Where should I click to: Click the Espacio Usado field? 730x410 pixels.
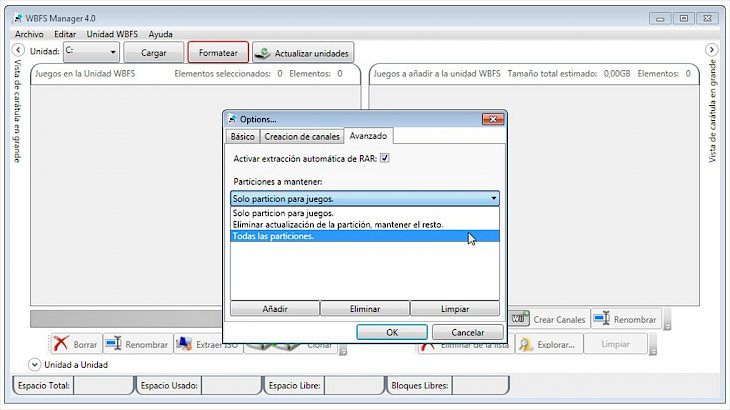point(231,385)
